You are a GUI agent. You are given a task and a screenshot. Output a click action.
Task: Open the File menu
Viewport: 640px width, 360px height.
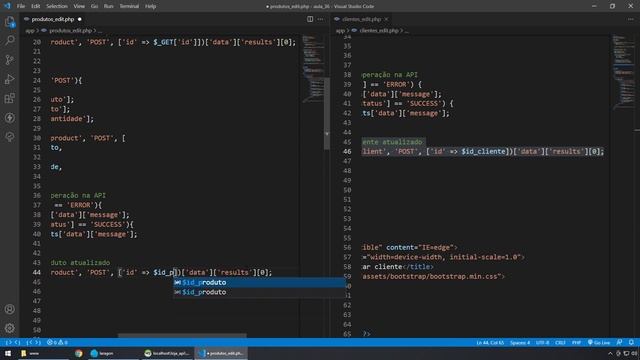[21, 6]
